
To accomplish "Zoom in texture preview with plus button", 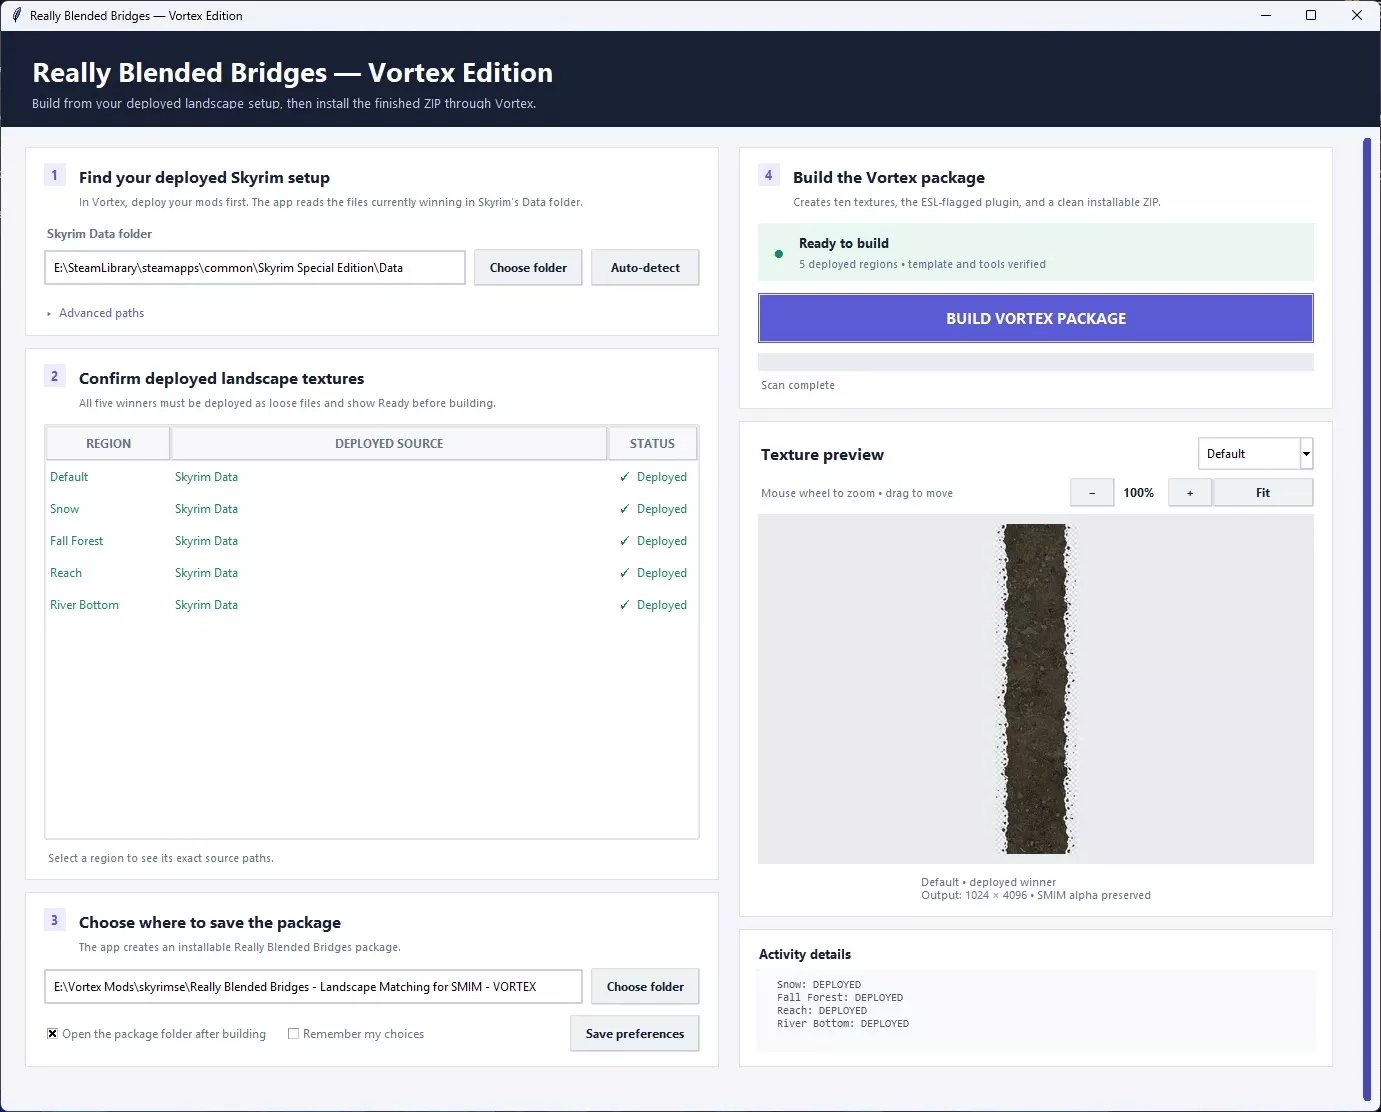I will pyautogui.click(x=1190, y=493).
